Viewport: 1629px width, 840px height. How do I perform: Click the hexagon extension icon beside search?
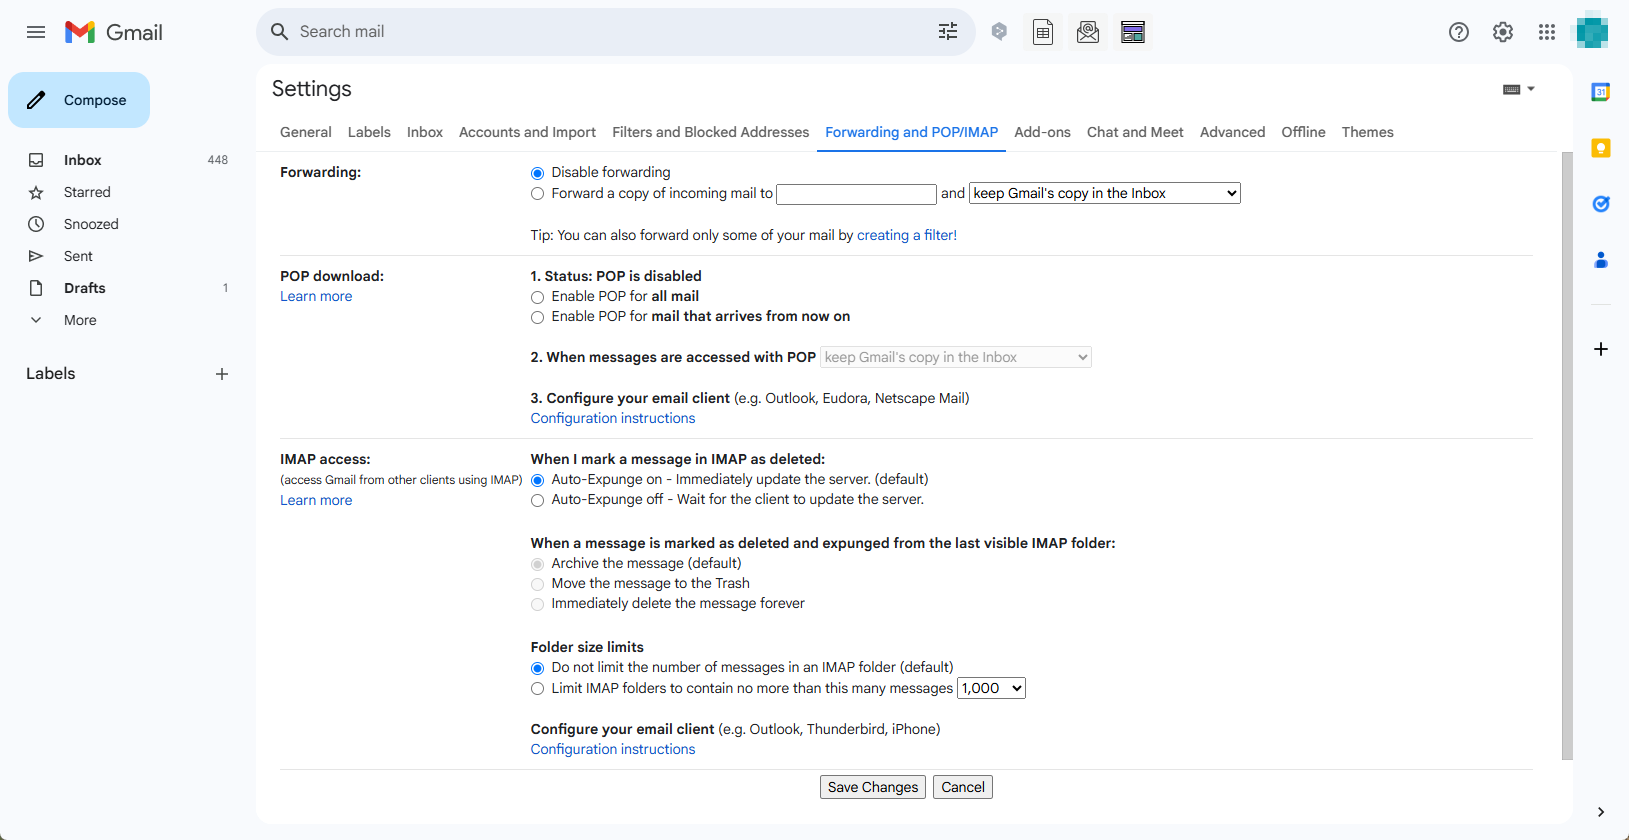(999, 32)
